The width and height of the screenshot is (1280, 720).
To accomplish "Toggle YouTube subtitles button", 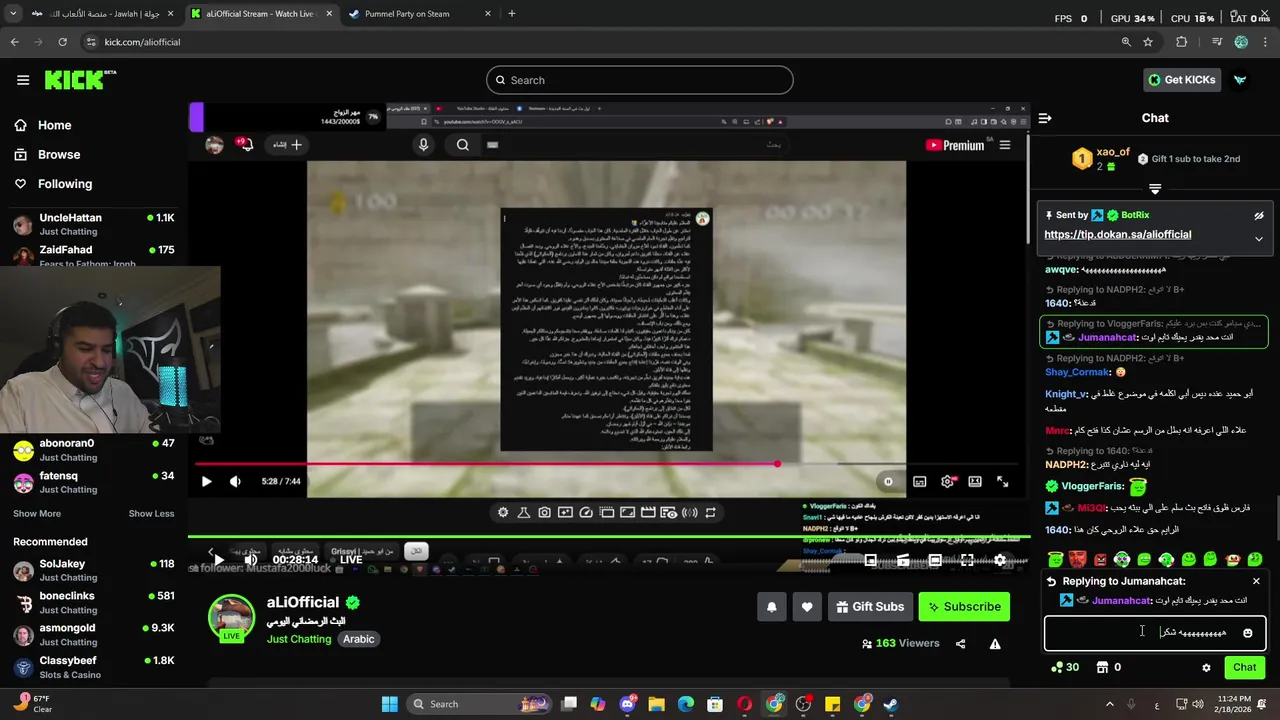I will point(920,482).
